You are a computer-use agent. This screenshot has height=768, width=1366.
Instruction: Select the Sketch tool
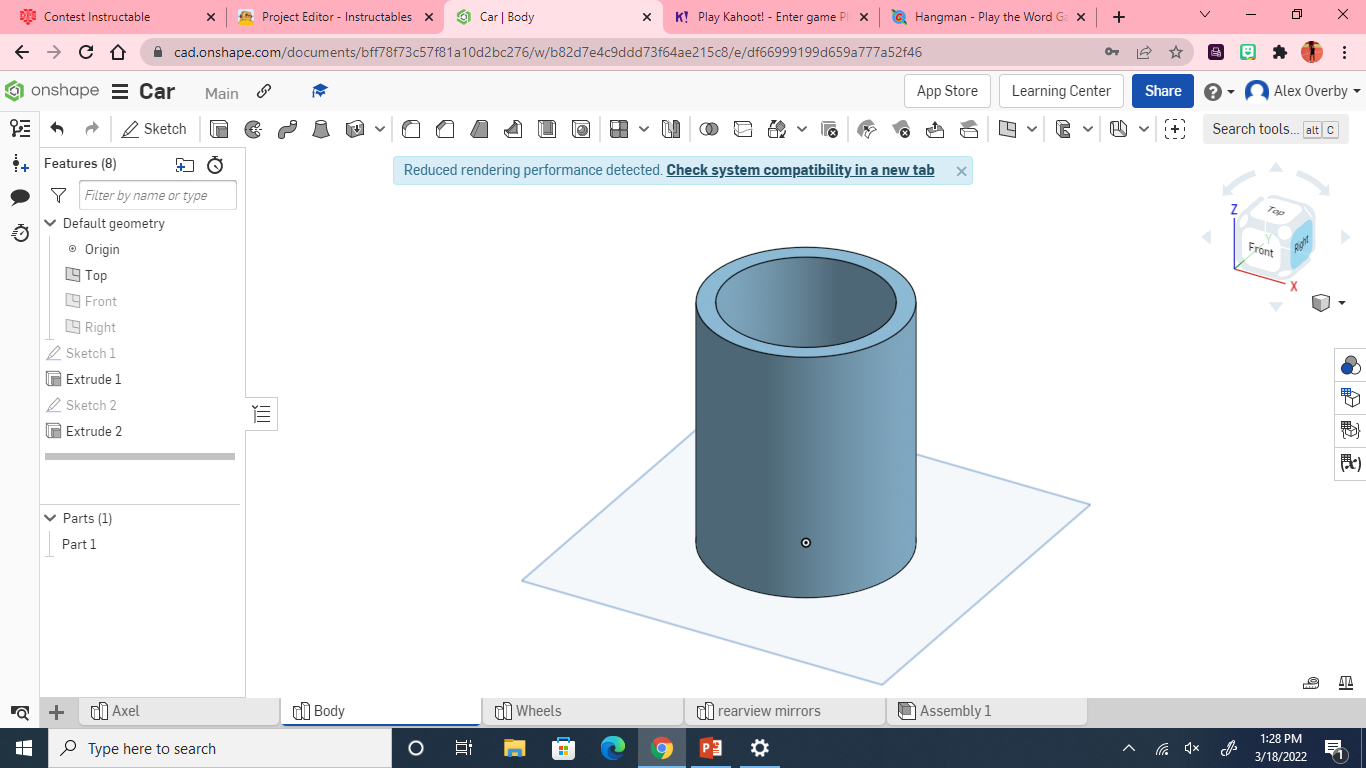click(x=155, y=128)
